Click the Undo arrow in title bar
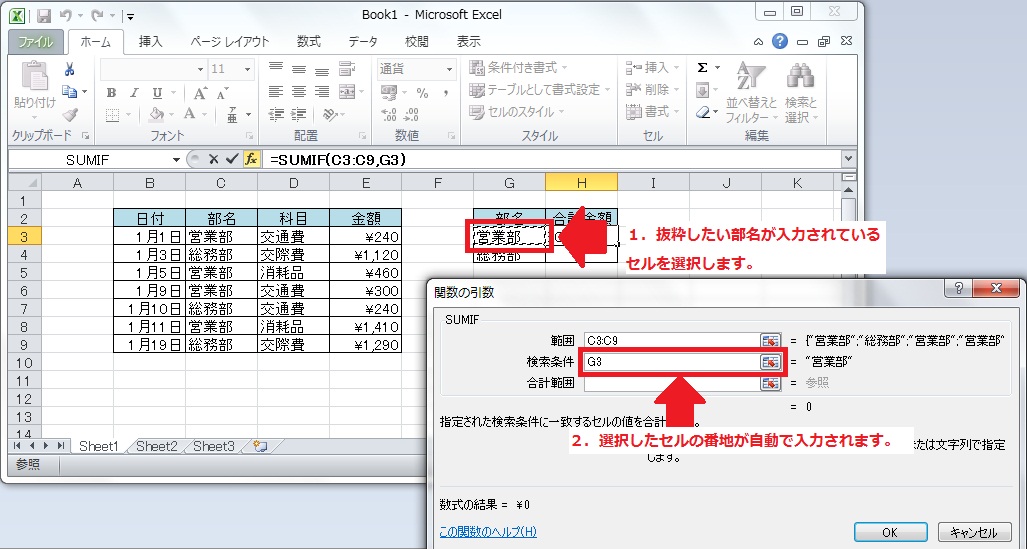Viewport: 1027px width, 549px height. [65, 16]
